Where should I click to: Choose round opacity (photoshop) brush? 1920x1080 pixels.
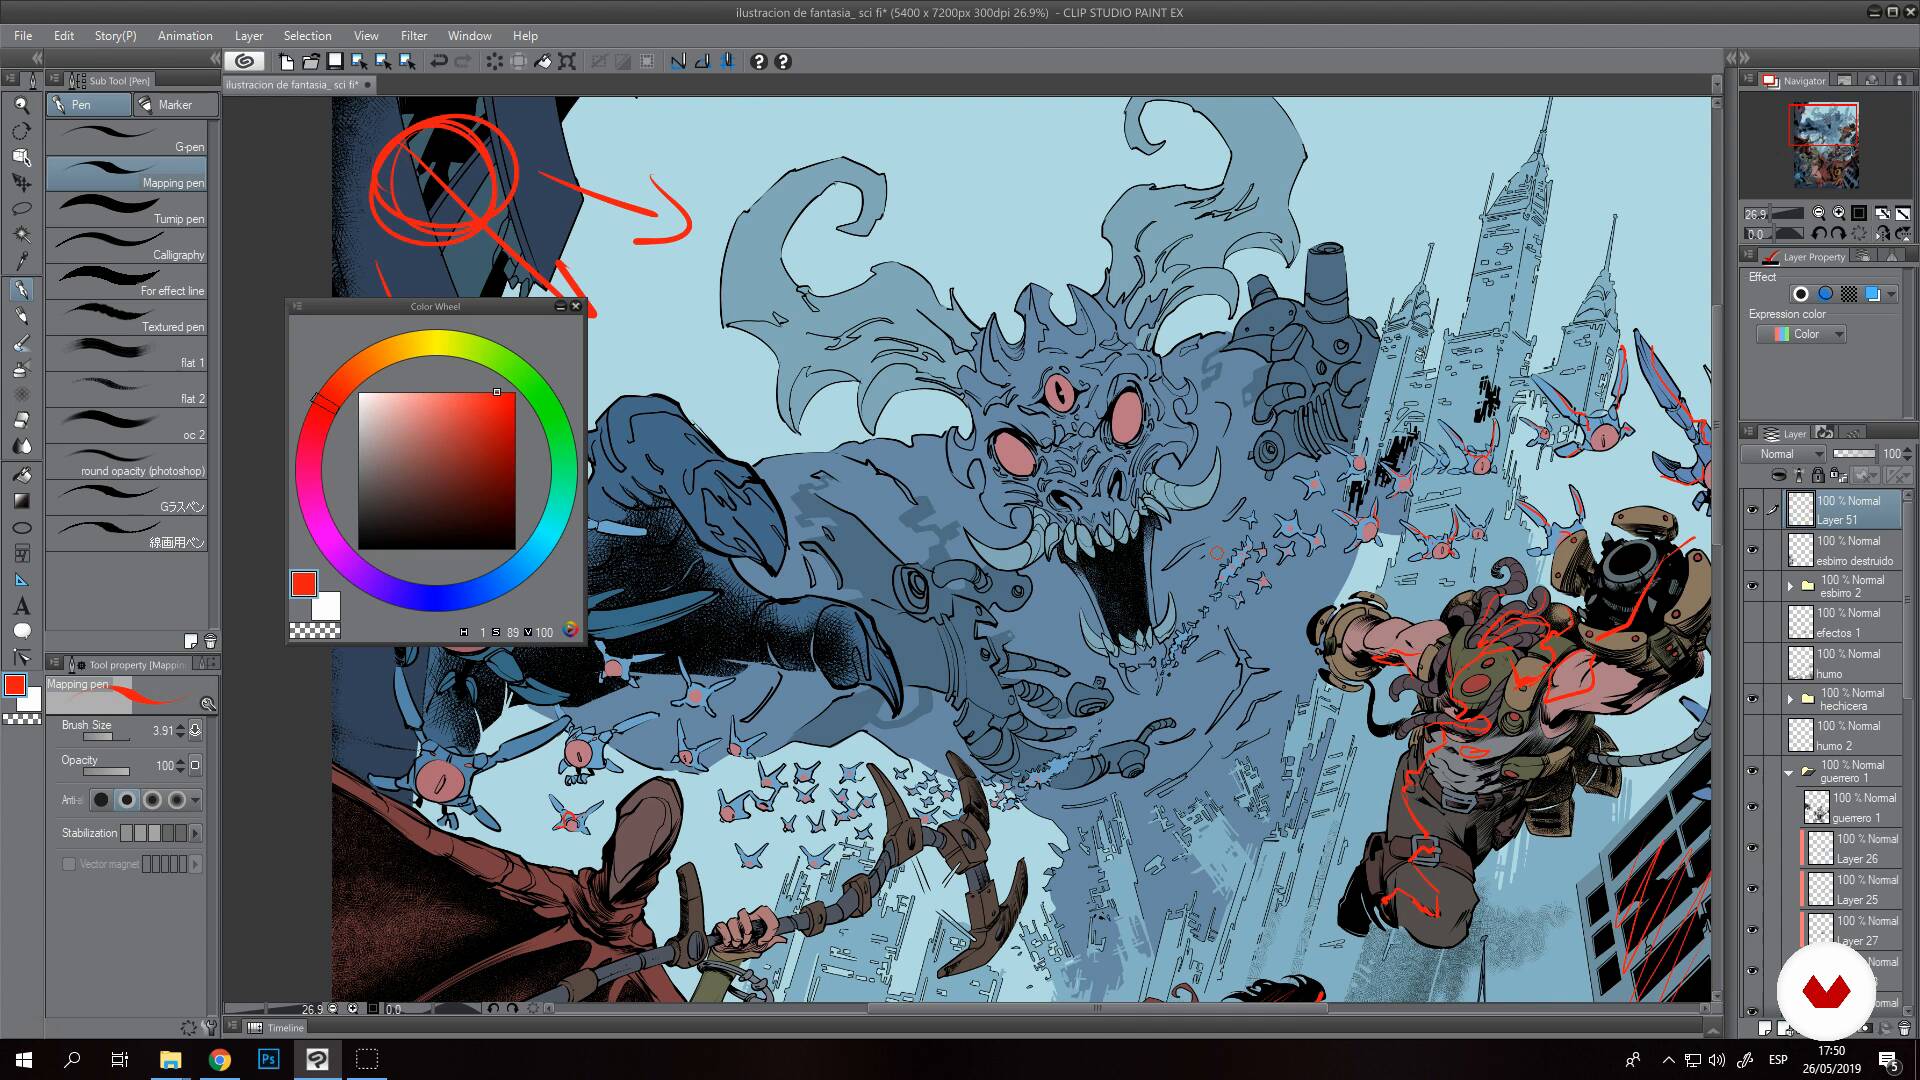[x=127, y=462]
